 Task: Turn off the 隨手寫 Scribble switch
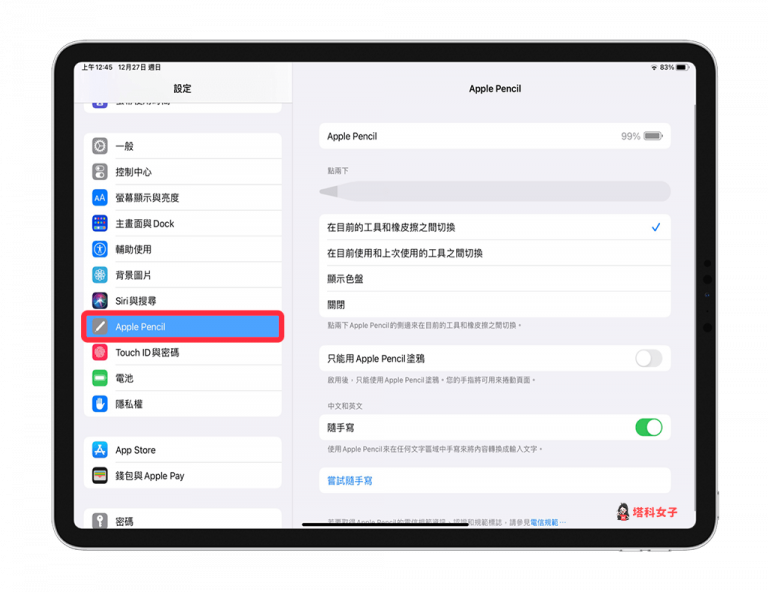(x=648, y=427)
